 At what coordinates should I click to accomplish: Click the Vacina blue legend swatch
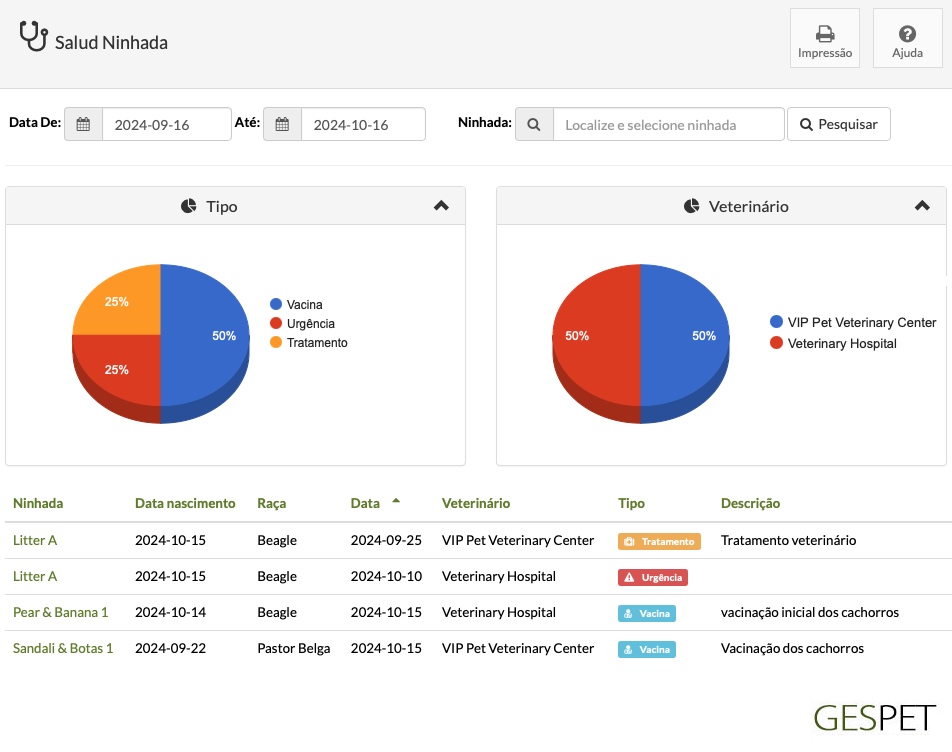(x=276, y=304)
